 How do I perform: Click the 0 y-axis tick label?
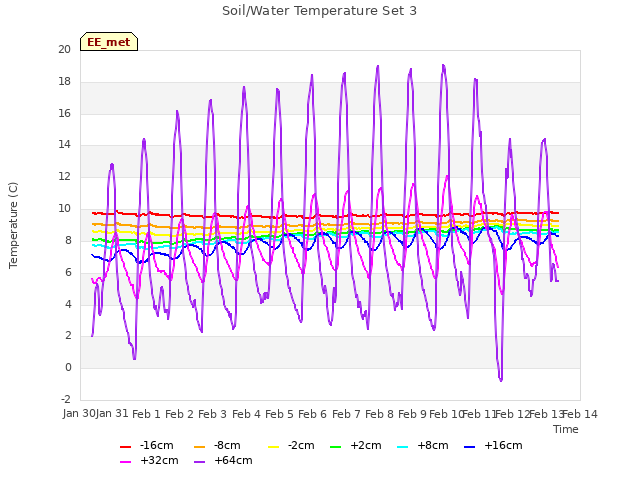point(68,367)
